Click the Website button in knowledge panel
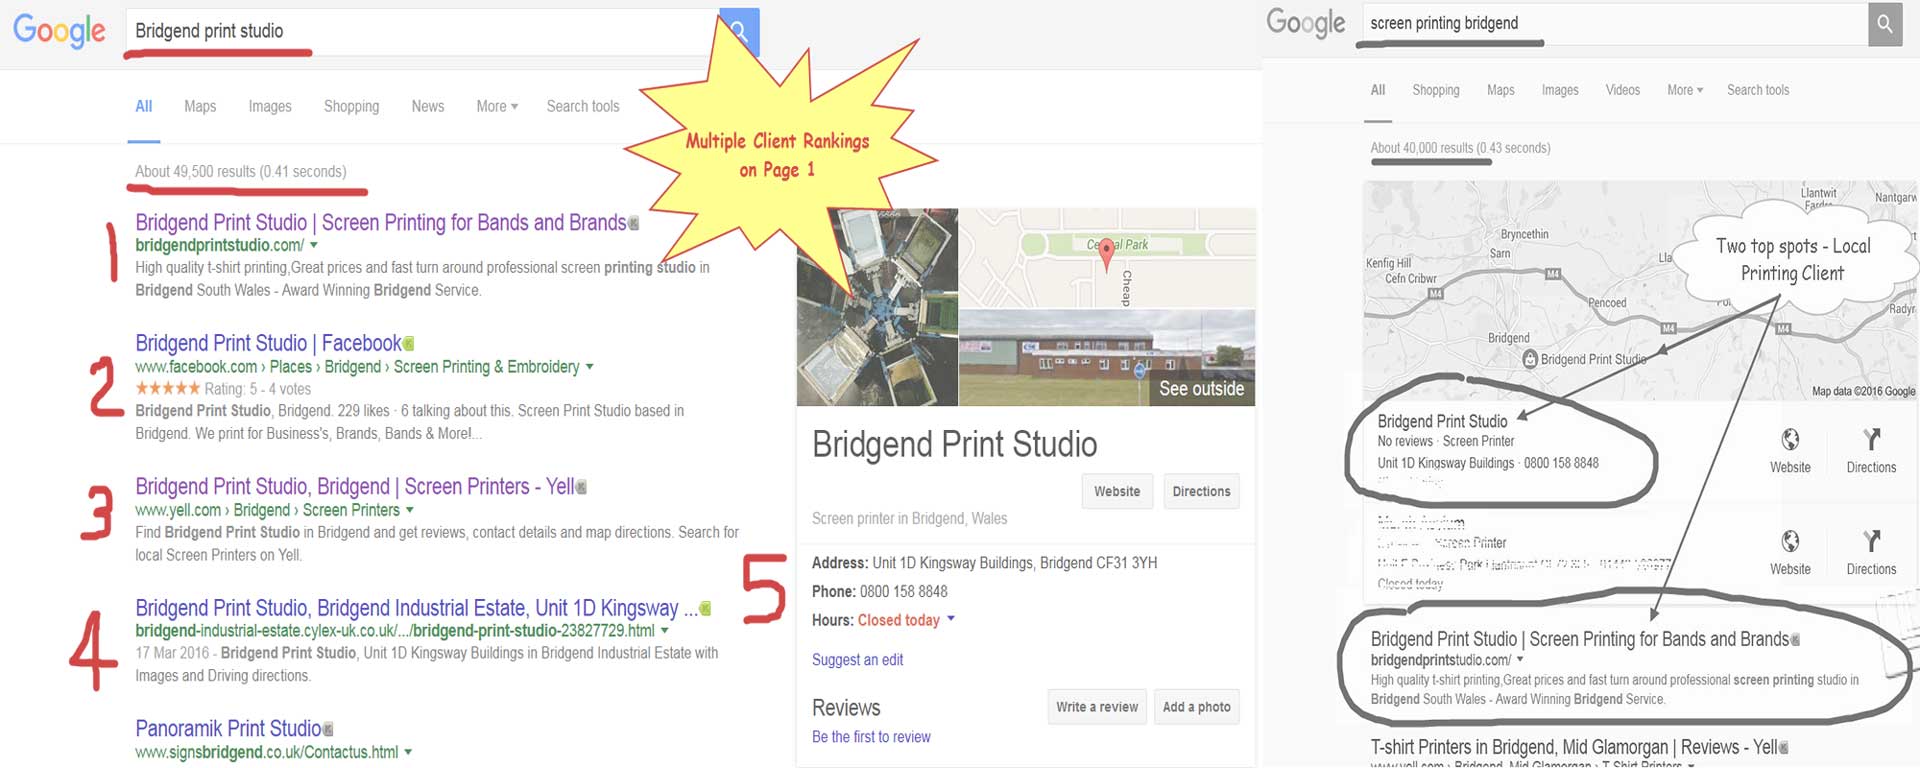The height and width of the screenshot is (768, 1920). 1117,491
